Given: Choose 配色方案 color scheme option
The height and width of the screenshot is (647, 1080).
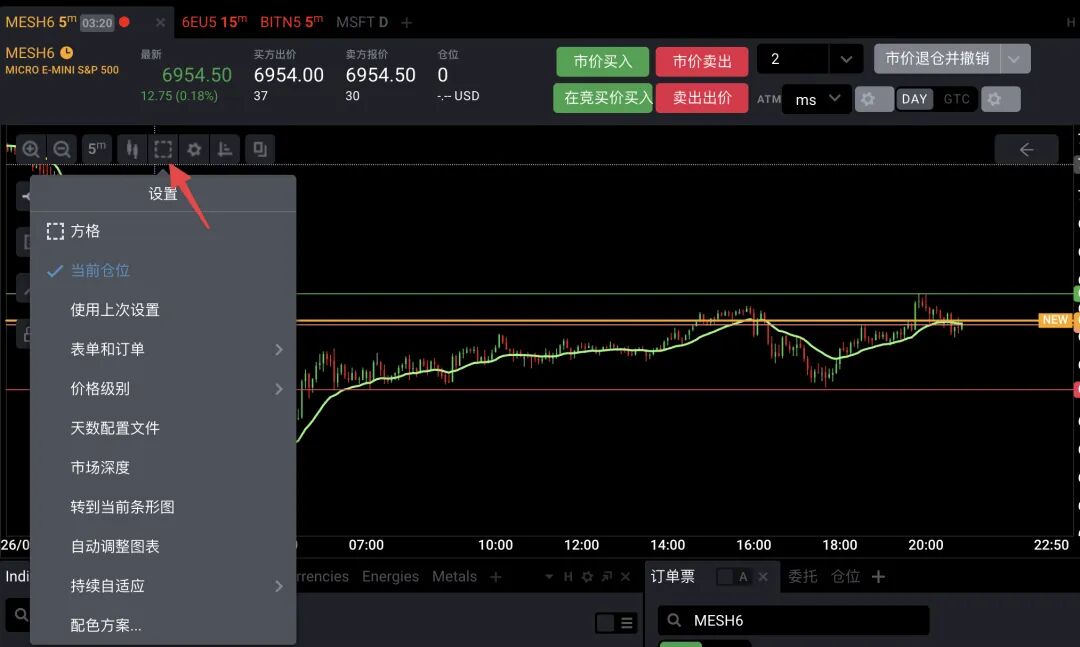Looking at the screenshot, I should click(106, 625).
